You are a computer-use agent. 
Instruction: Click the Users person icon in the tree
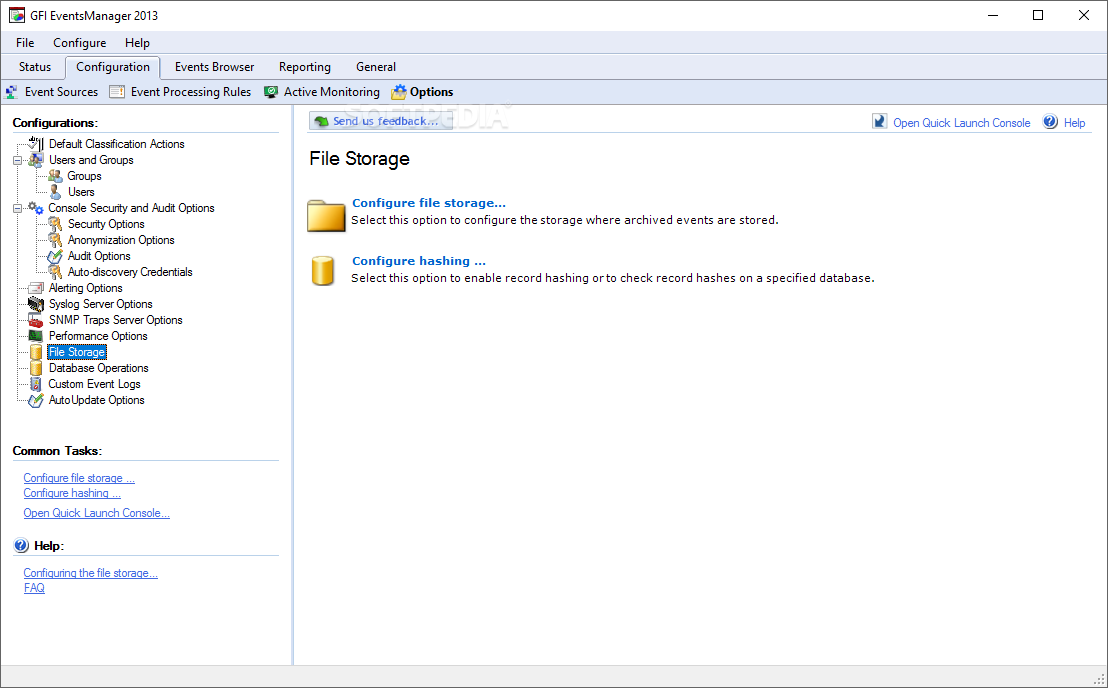(55, 192)
